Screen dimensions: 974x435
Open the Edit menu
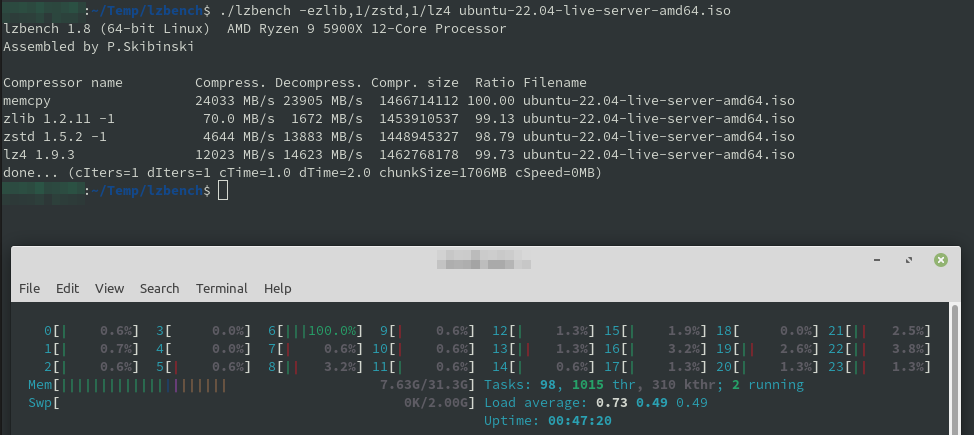click(67, 288)
